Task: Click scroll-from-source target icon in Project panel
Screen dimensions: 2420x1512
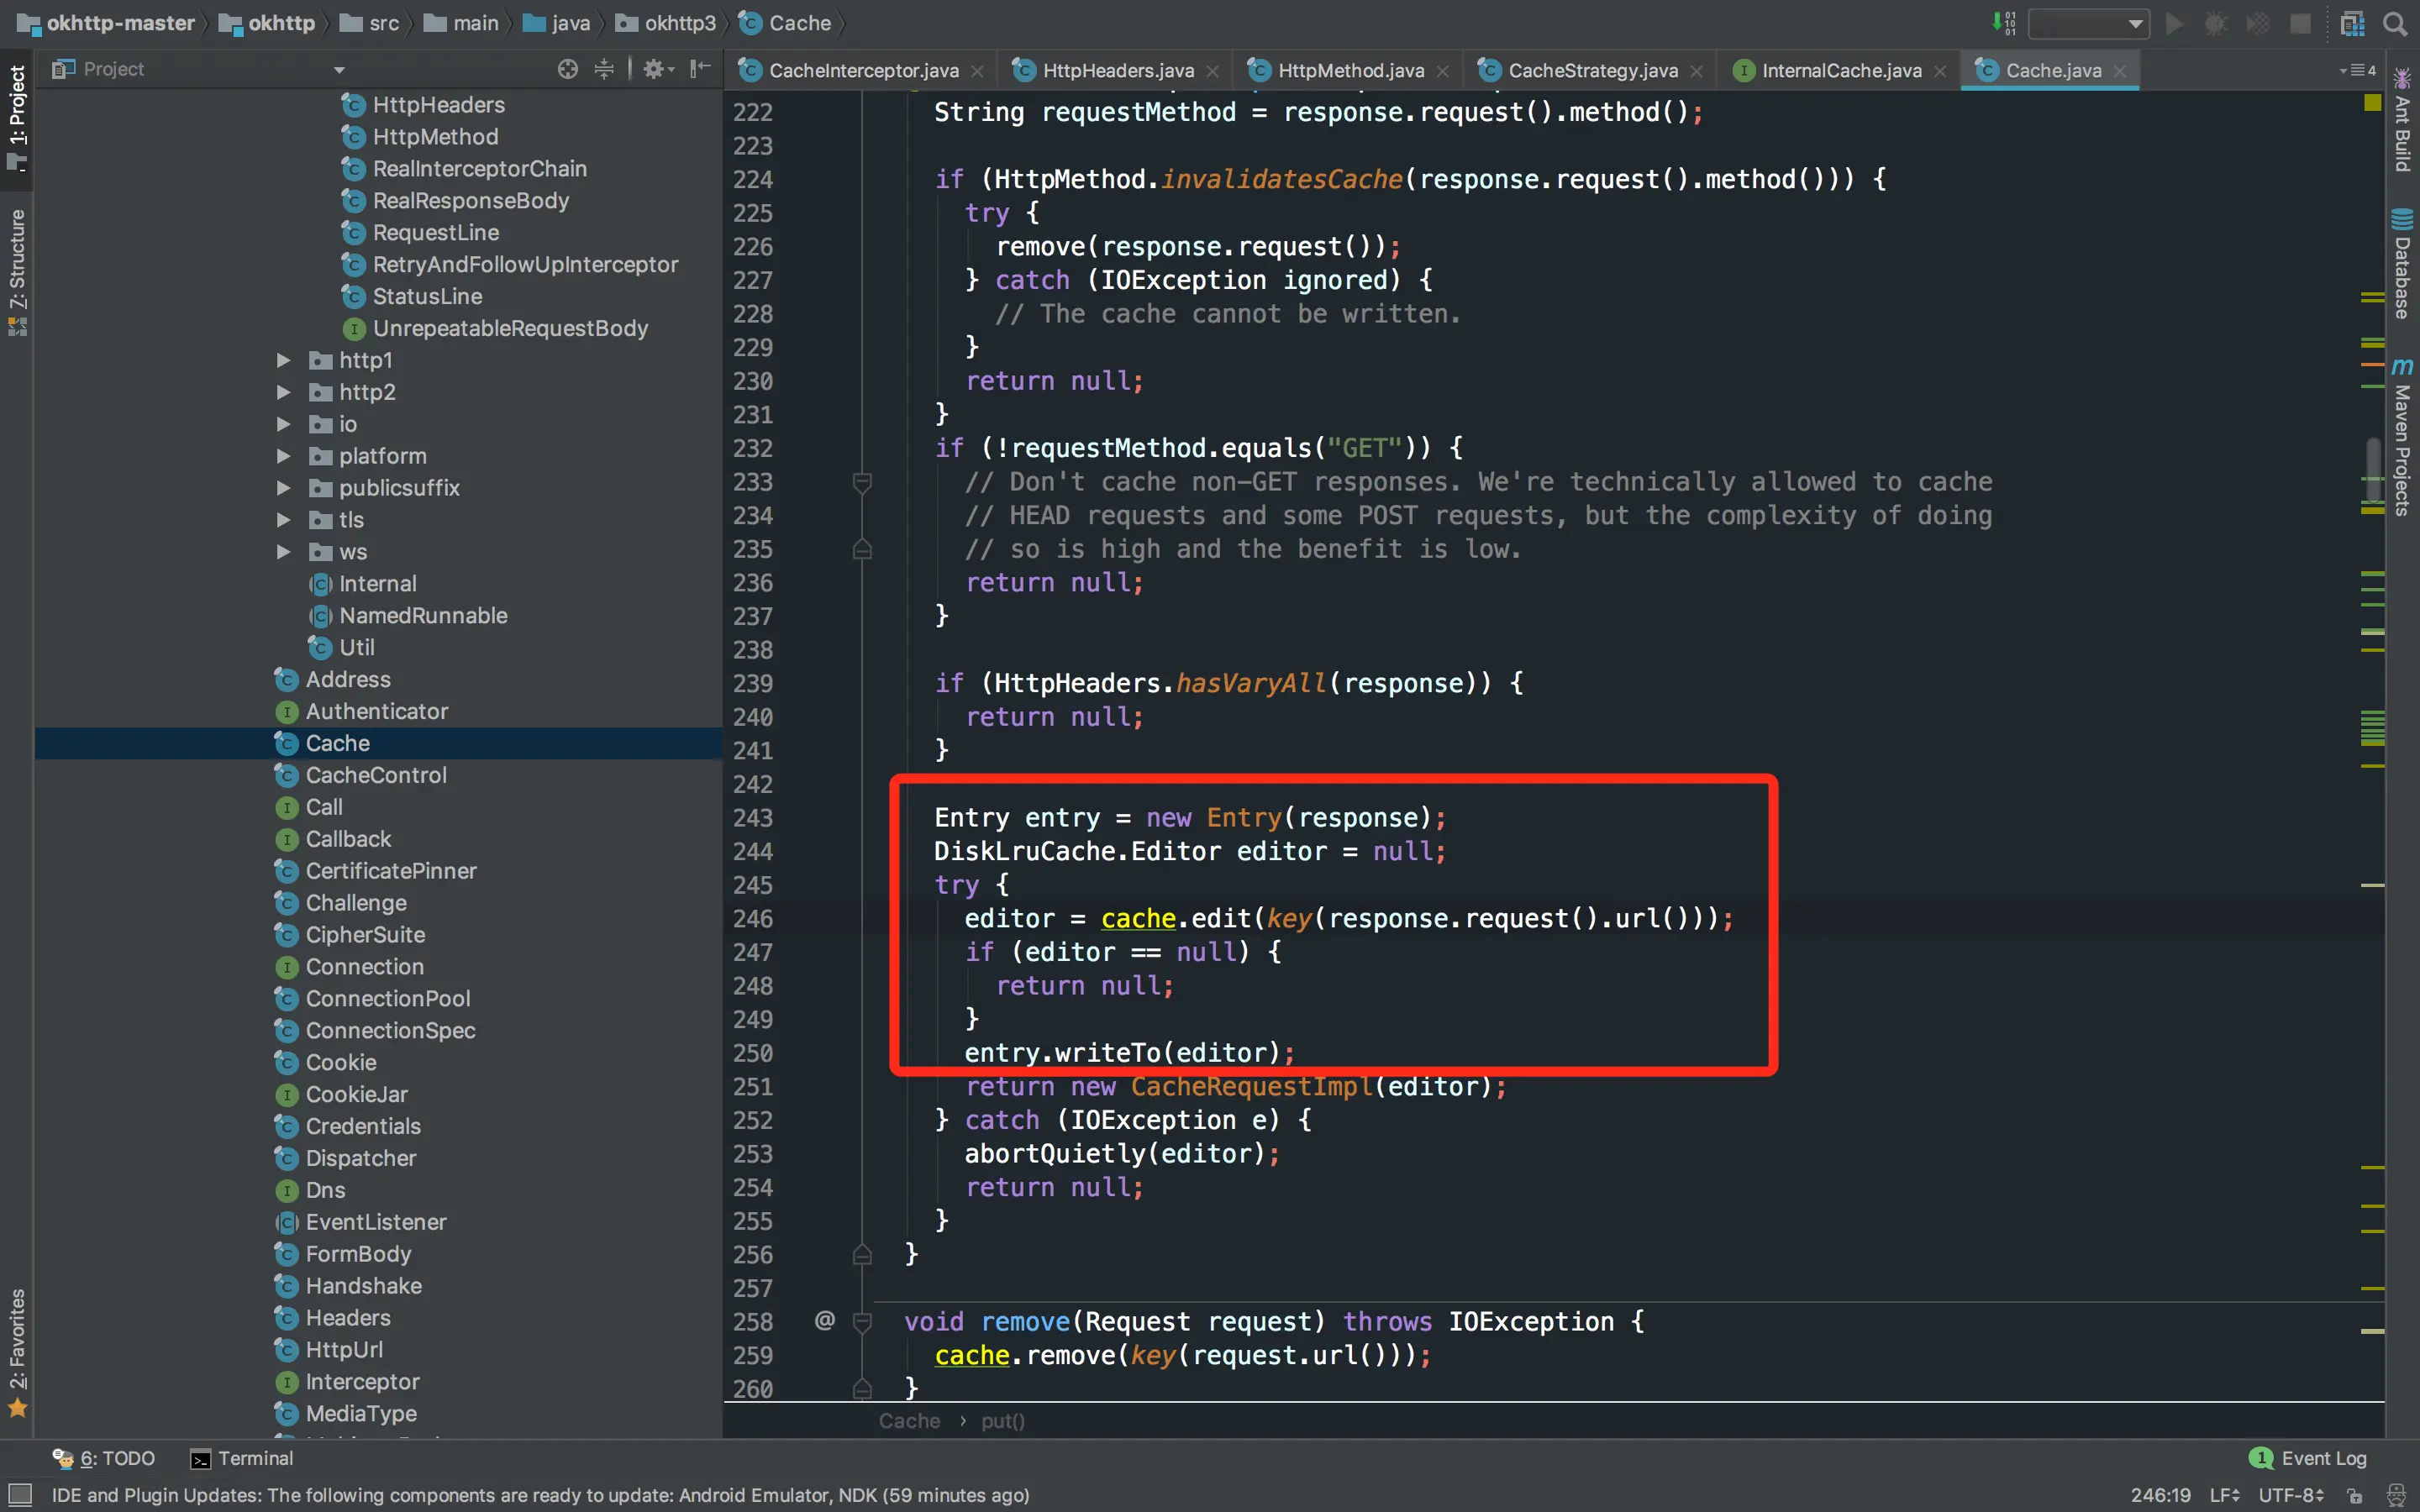Action: coord(567,69)
